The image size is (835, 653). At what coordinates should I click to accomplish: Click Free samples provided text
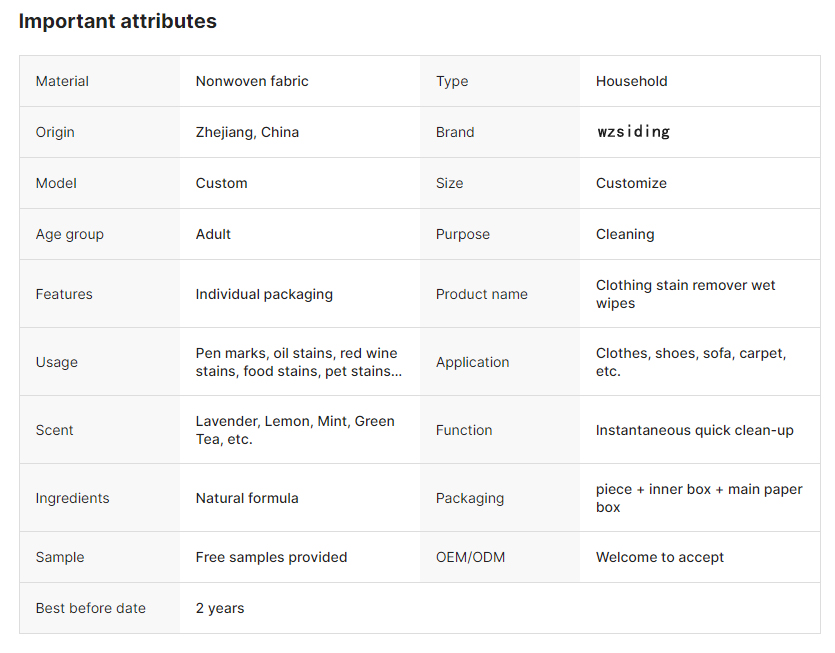pyautogui.click(x=271, y=557)
